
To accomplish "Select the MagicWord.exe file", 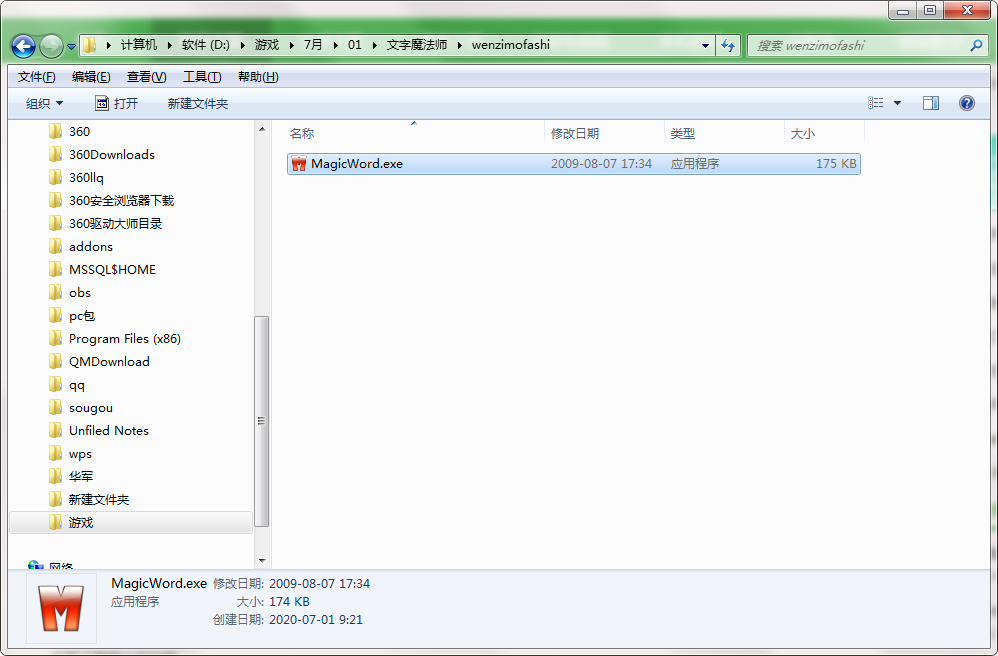I will point(573,164).
